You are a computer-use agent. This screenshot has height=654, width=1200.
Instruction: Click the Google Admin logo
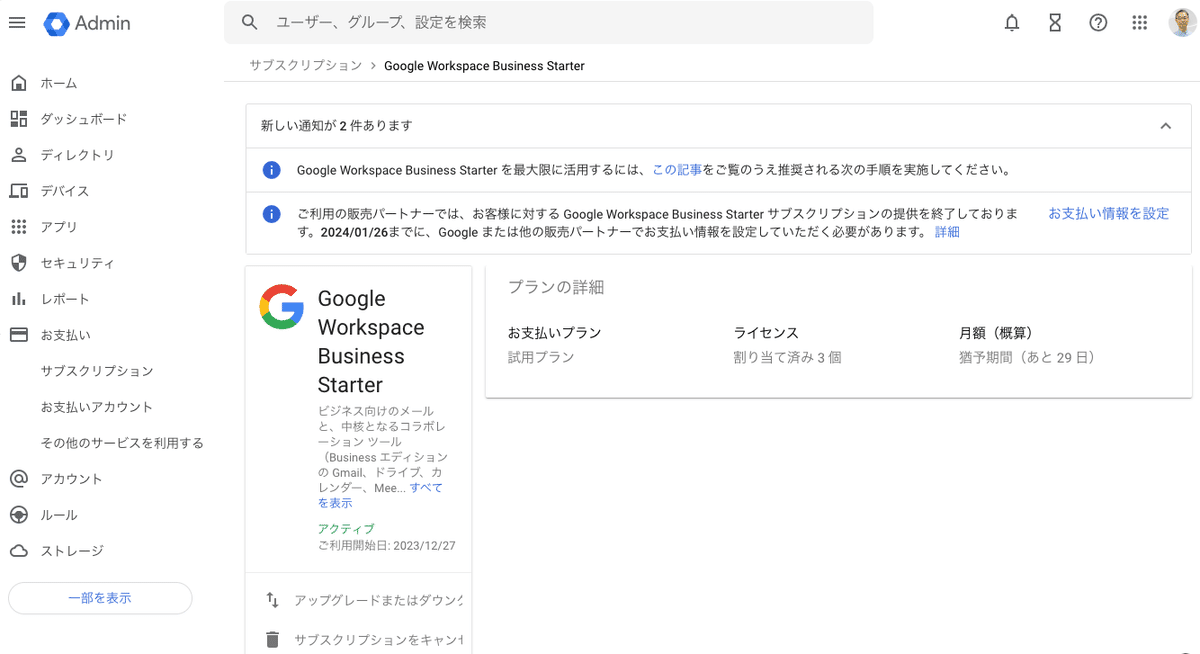pyautogui.click(x=87, y=23)
